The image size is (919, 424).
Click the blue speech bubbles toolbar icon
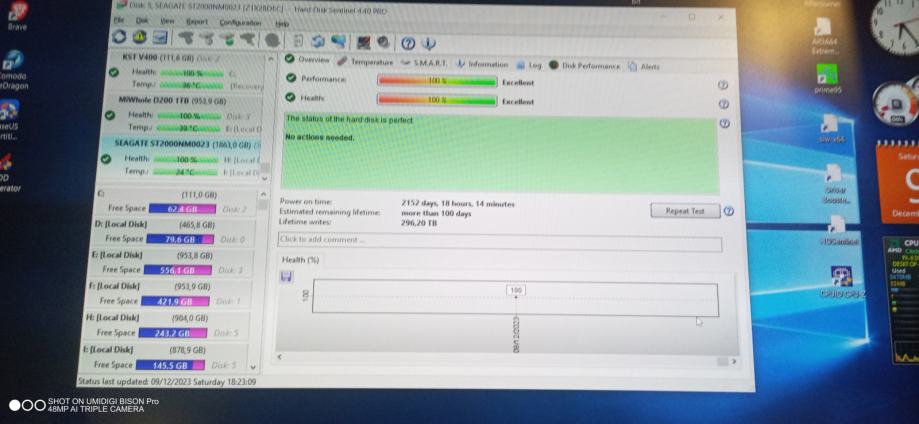(x=338, y=41)
